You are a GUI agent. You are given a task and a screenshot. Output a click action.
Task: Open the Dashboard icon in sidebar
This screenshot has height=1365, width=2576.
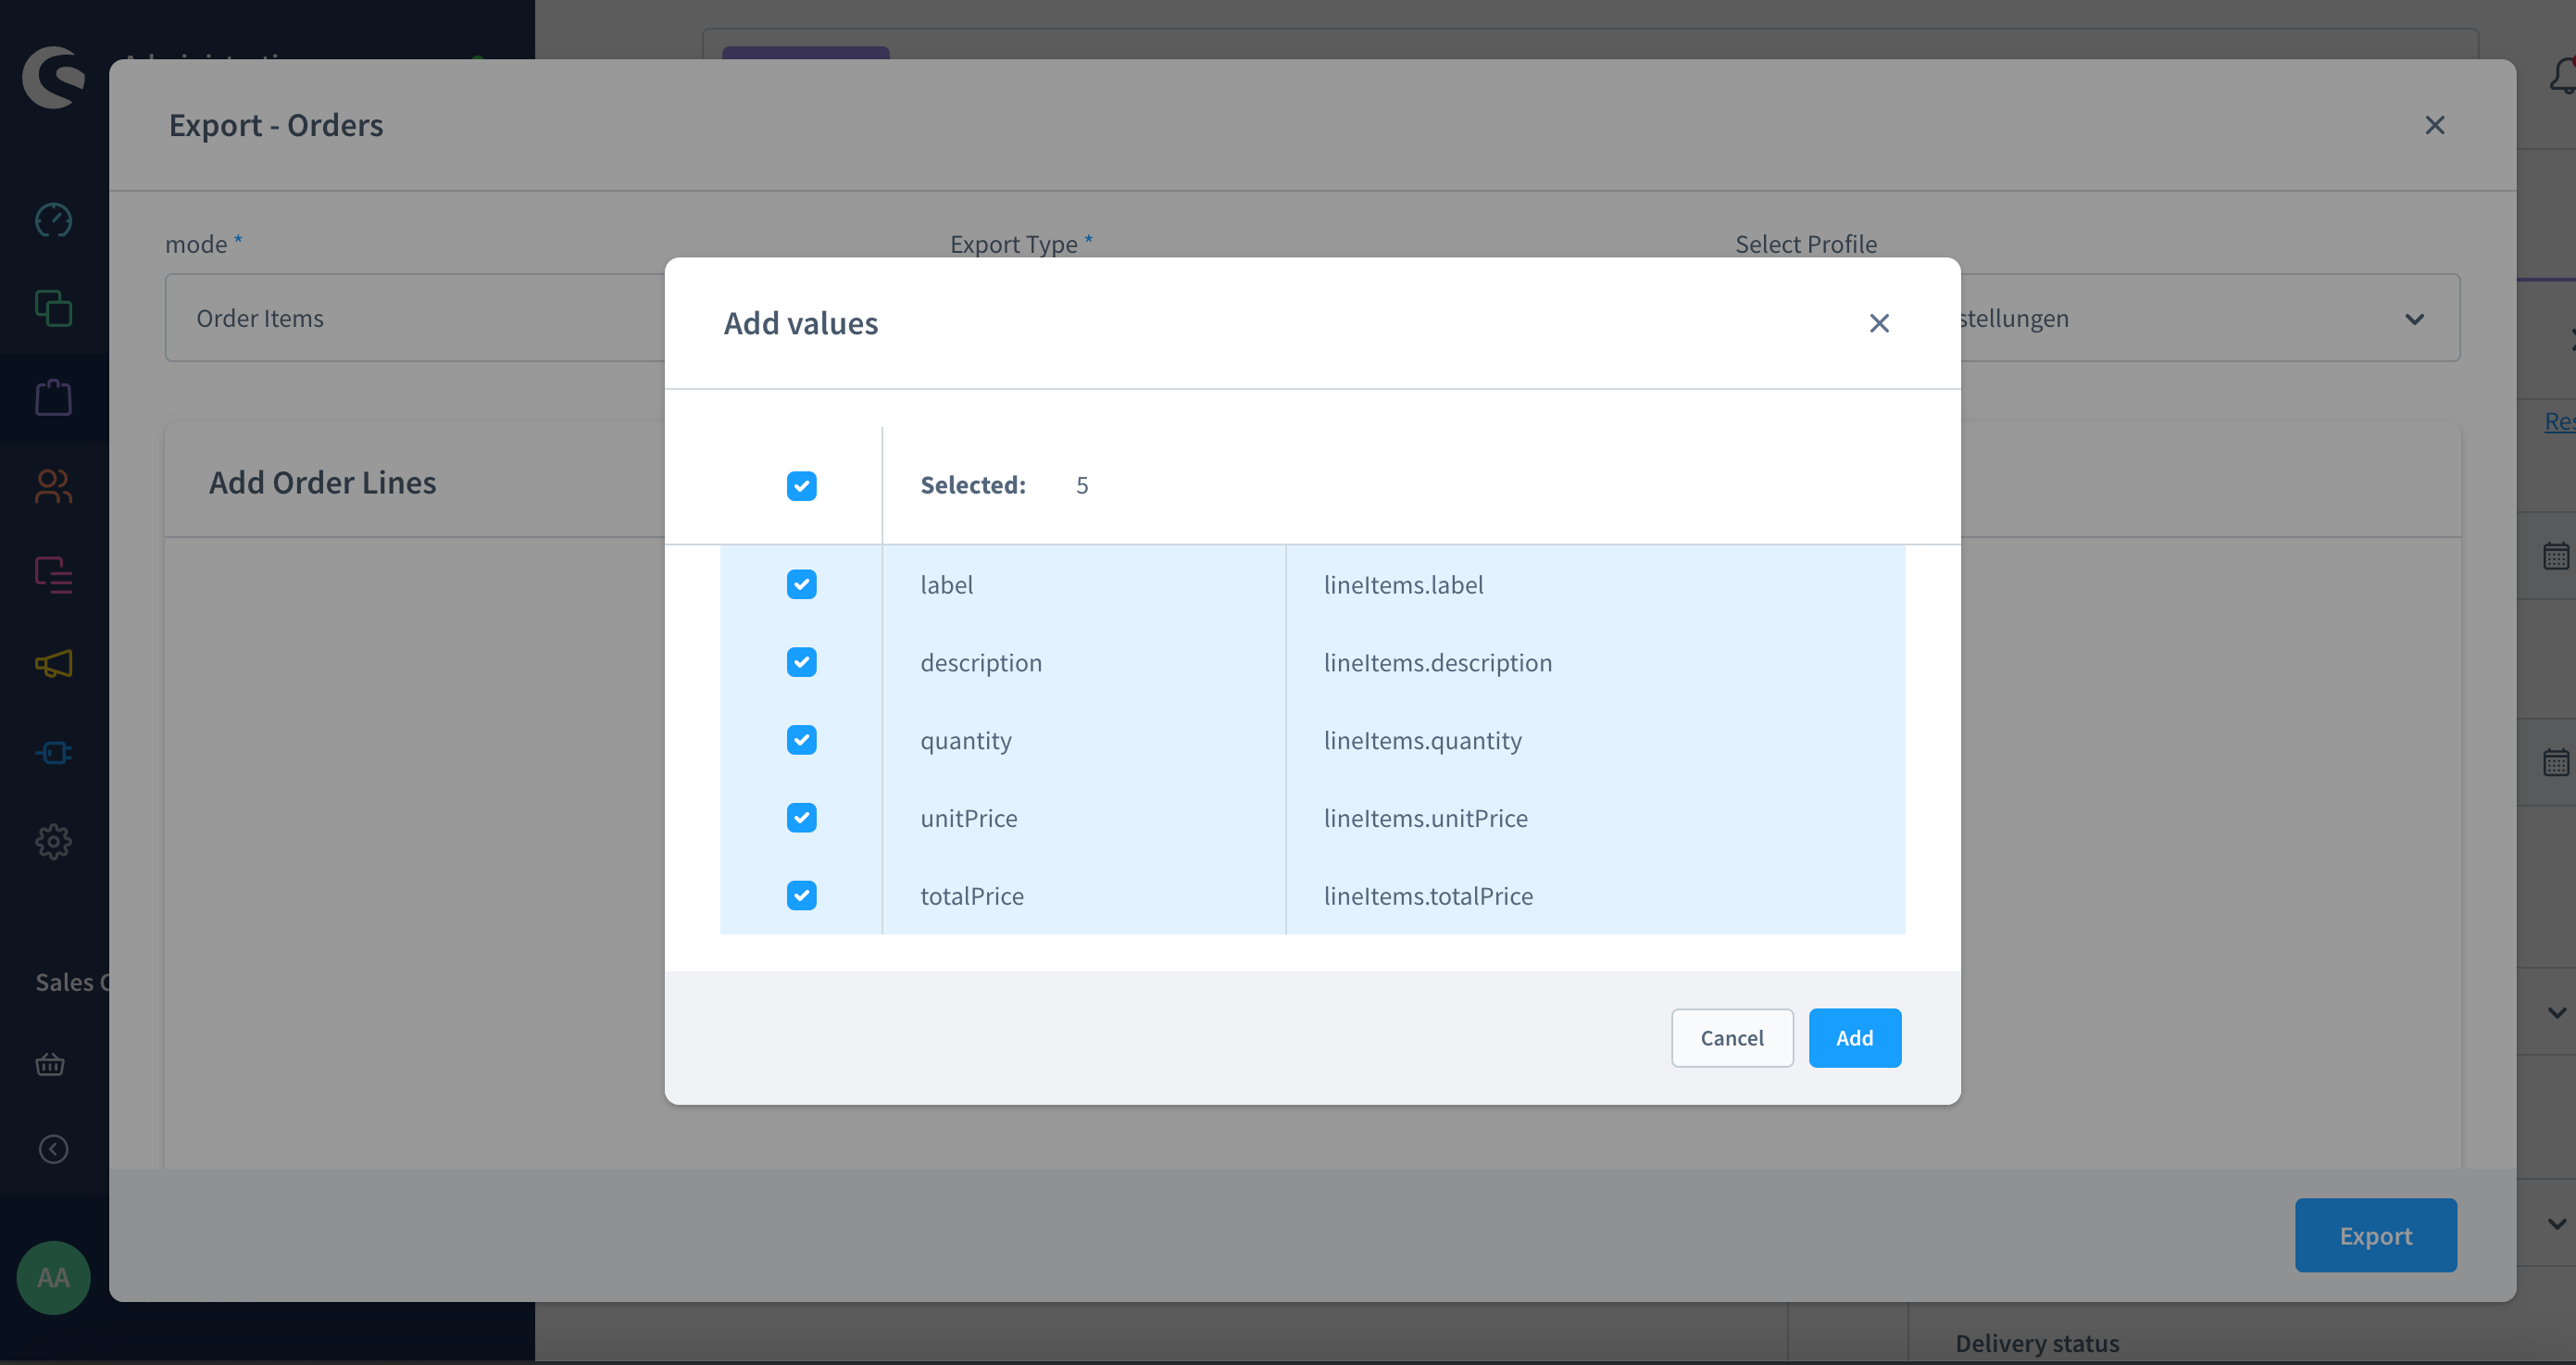tap(53, 220)
